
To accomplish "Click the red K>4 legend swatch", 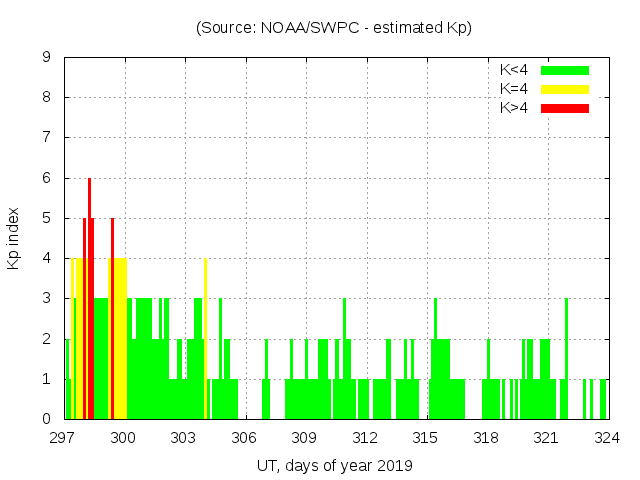I will pyautogui.click(x=565, y=108).
